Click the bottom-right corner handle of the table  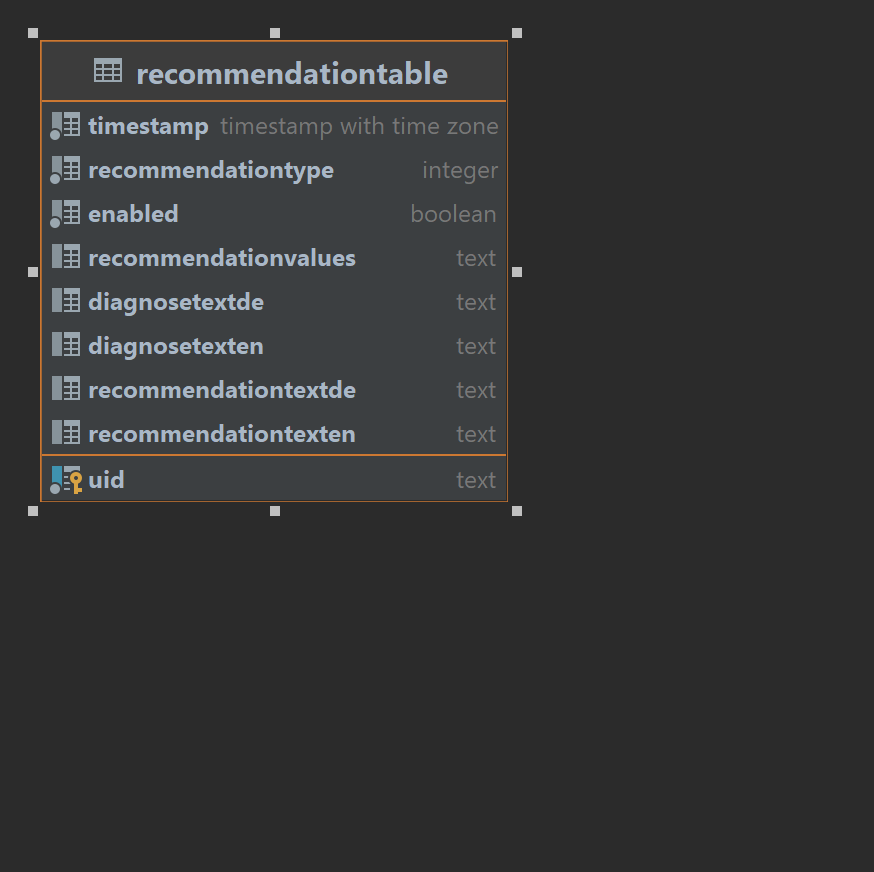tap(516, 510)
